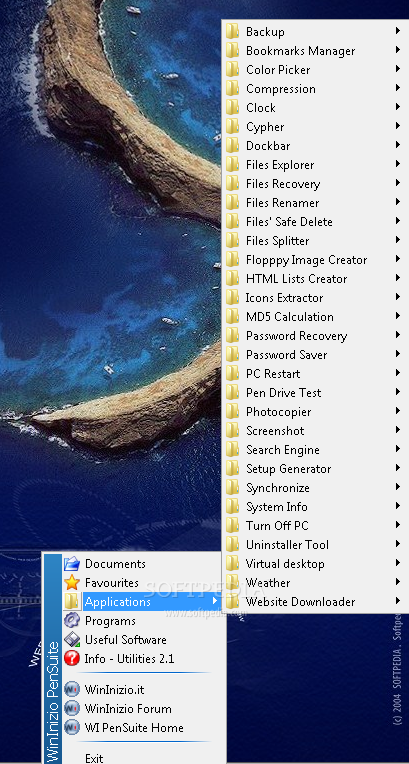Click the Programs gear icon
The width and height of the screenshot is (409, 764).
(x=72, y=621)
